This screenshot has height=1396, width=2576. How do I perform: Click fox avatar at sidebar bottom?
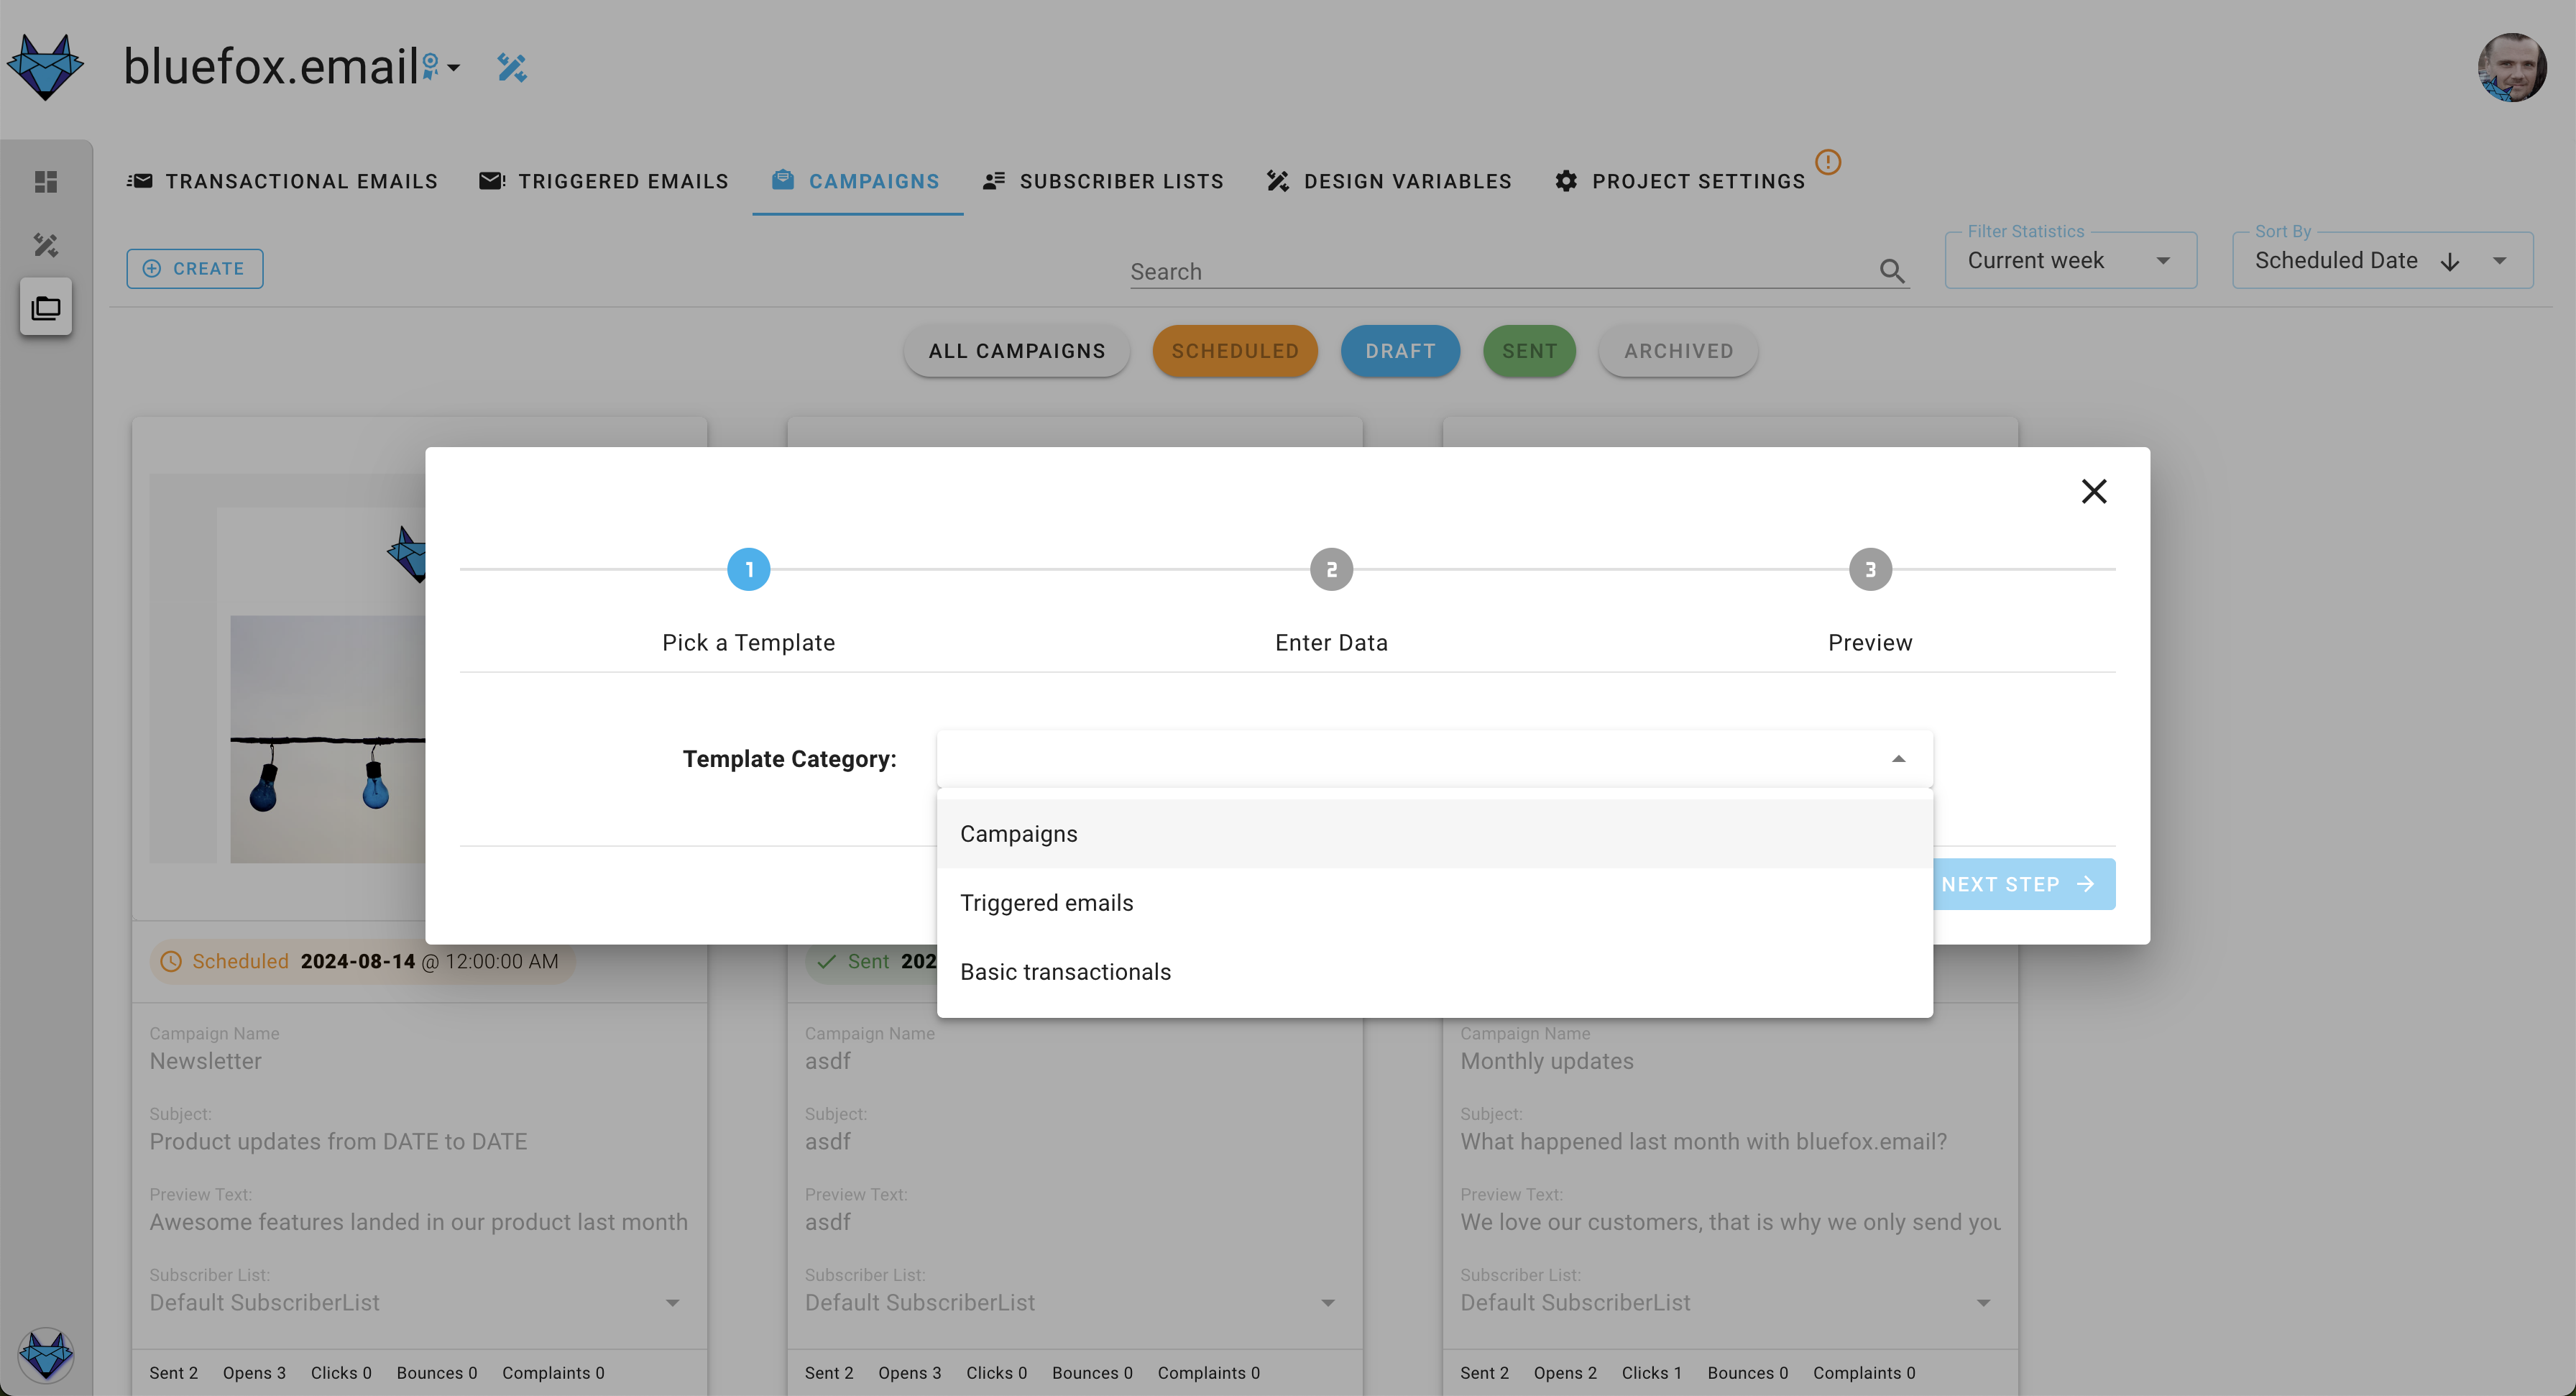46,1356
